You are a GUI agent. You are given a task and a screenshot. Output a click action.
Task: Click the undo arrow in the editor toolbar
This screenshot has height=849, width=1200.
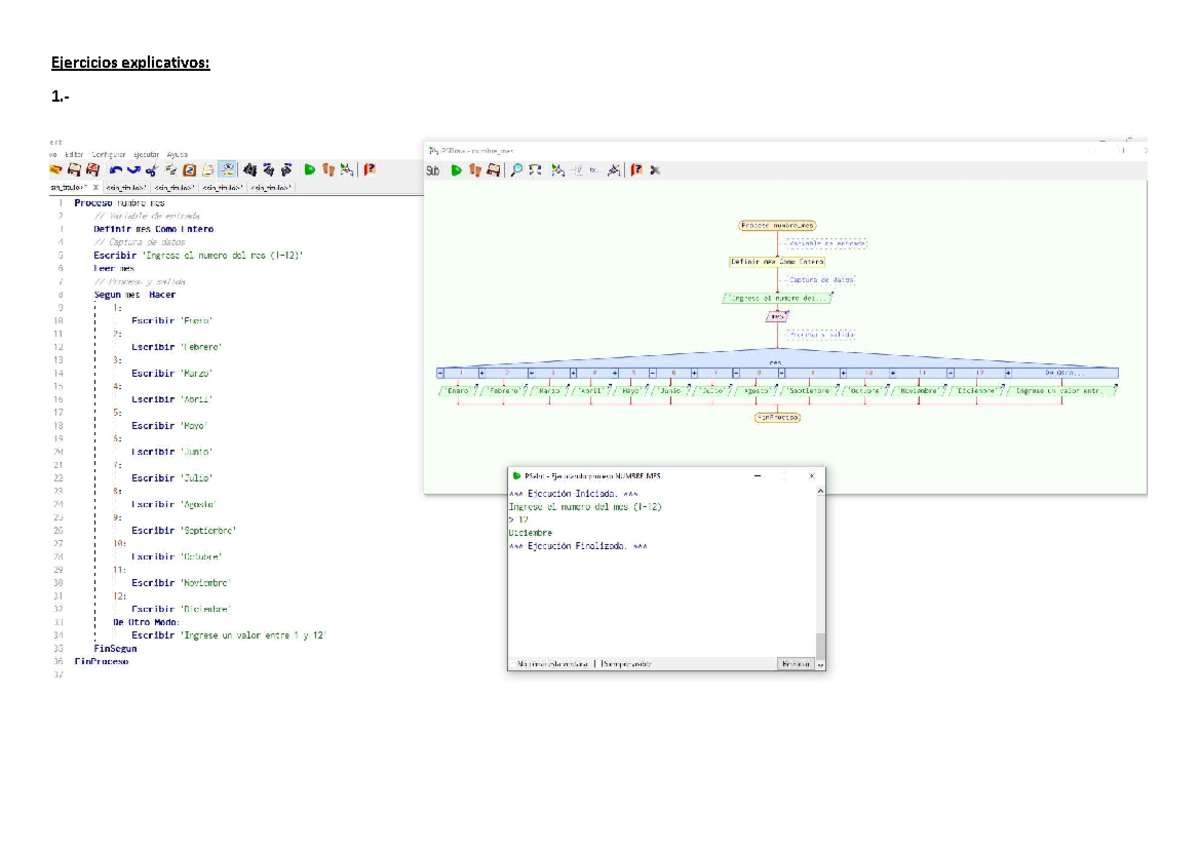click(116, 170)
